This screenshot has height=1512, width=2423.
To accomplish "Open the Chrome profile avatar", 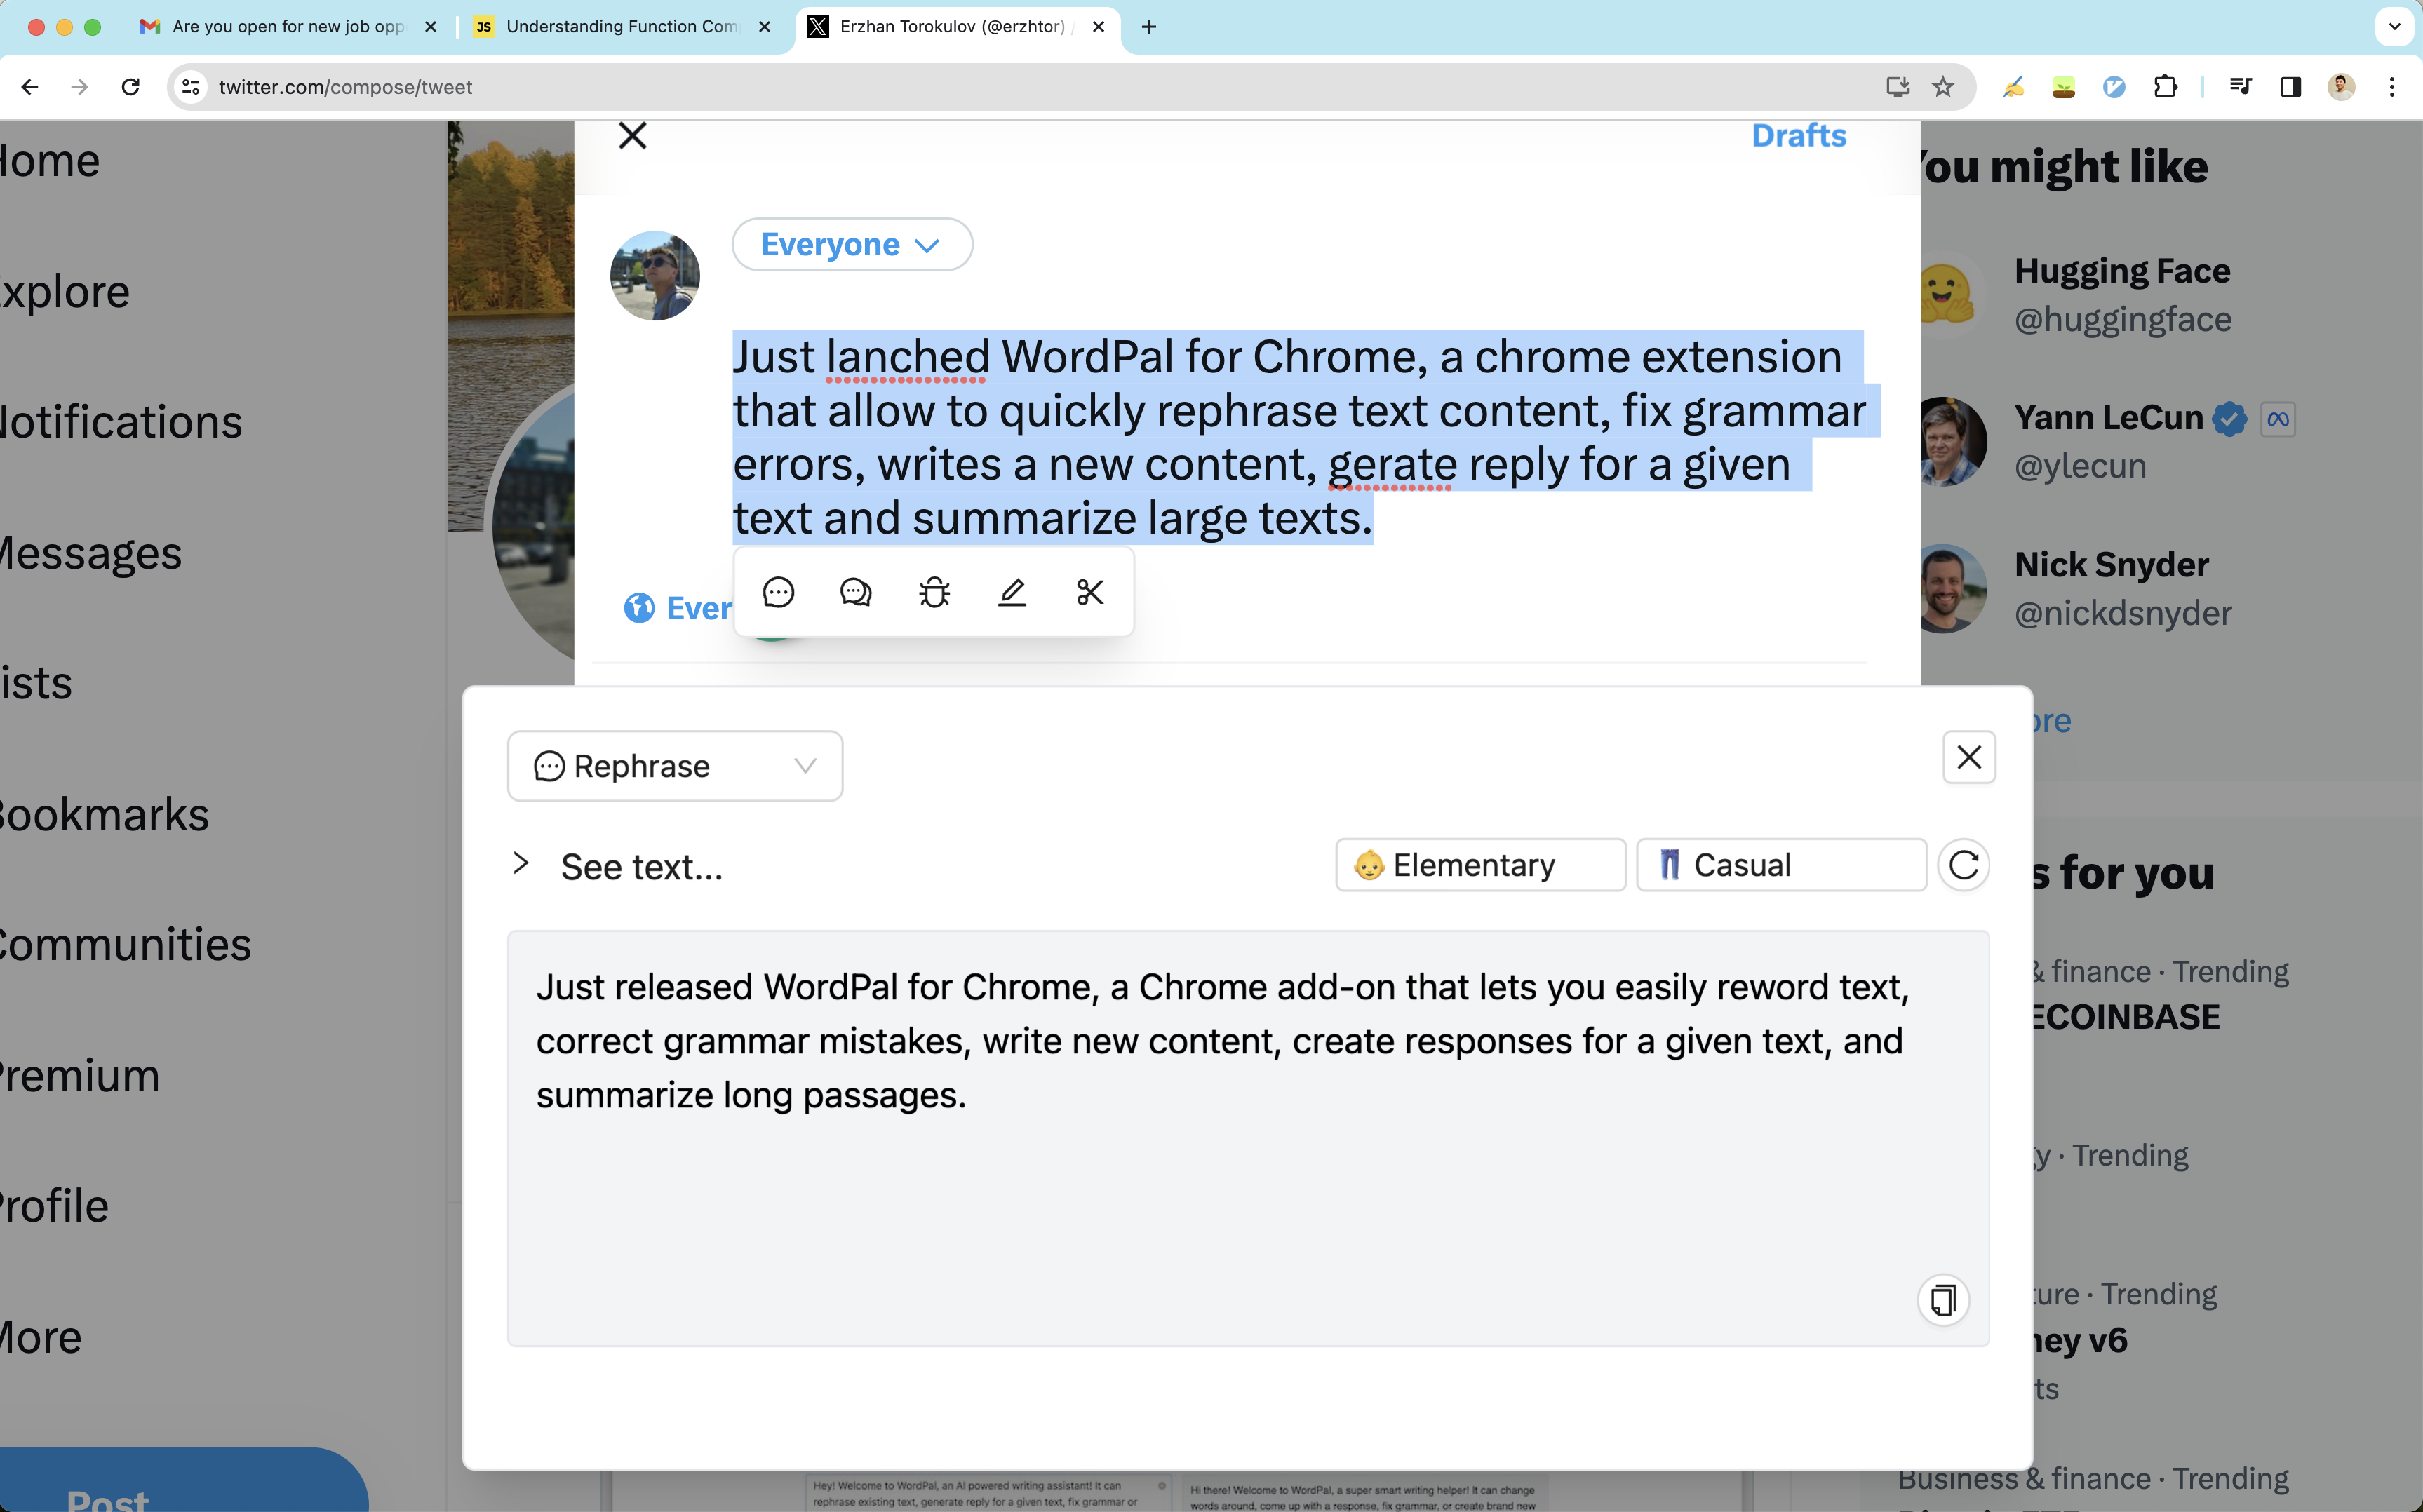I will tap(2341, 87).
